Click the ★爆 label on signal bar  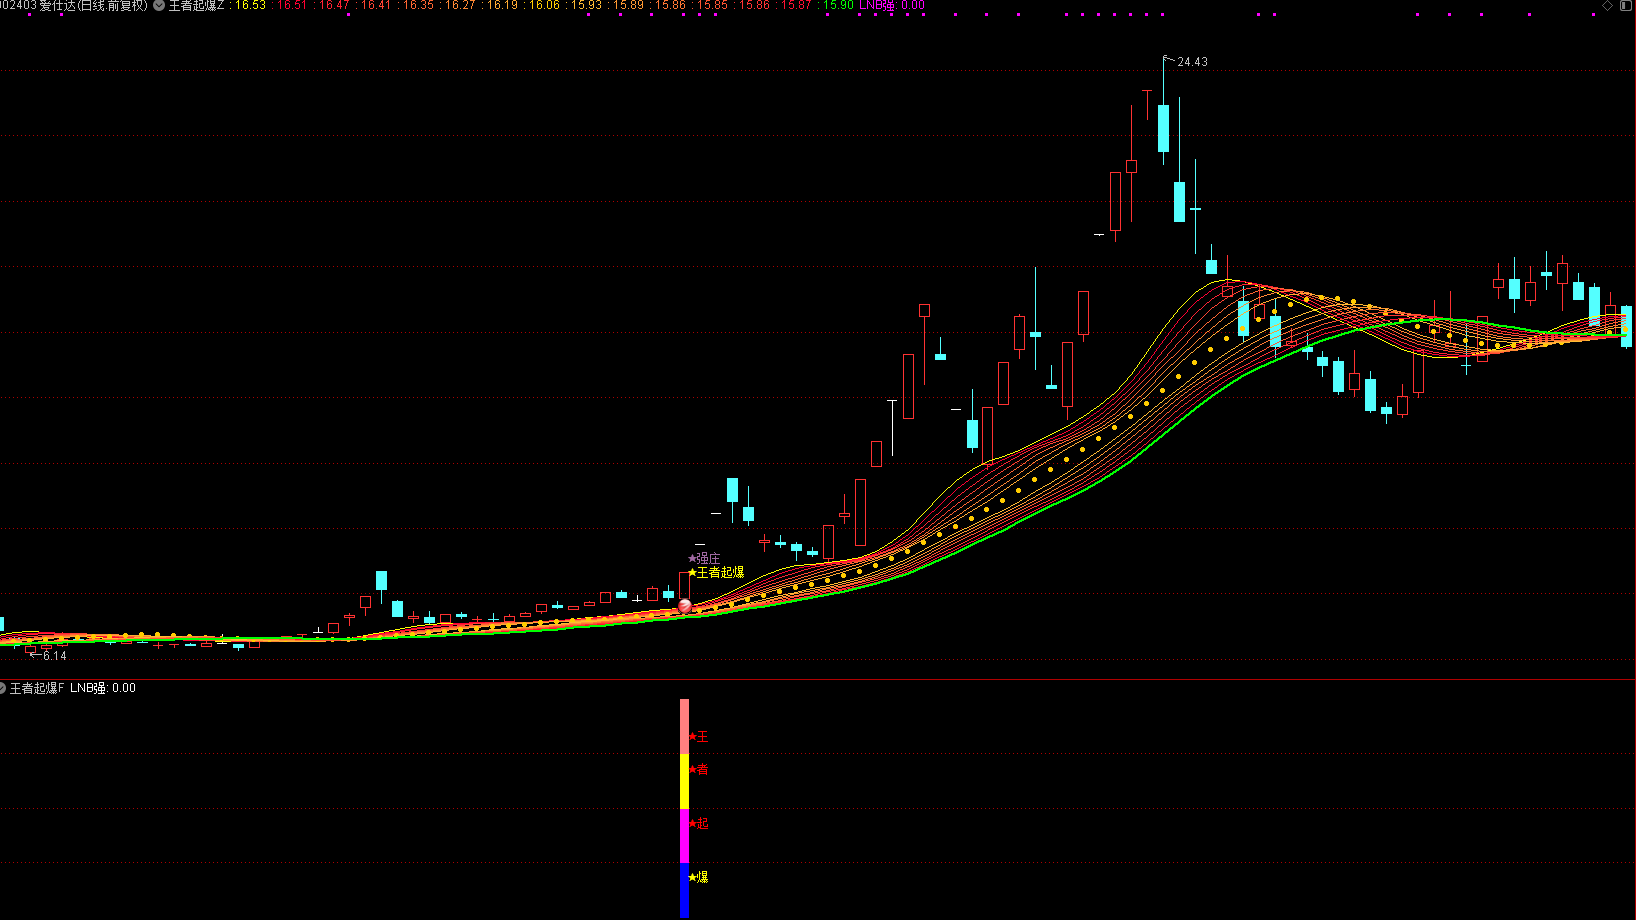coord(698,877)
